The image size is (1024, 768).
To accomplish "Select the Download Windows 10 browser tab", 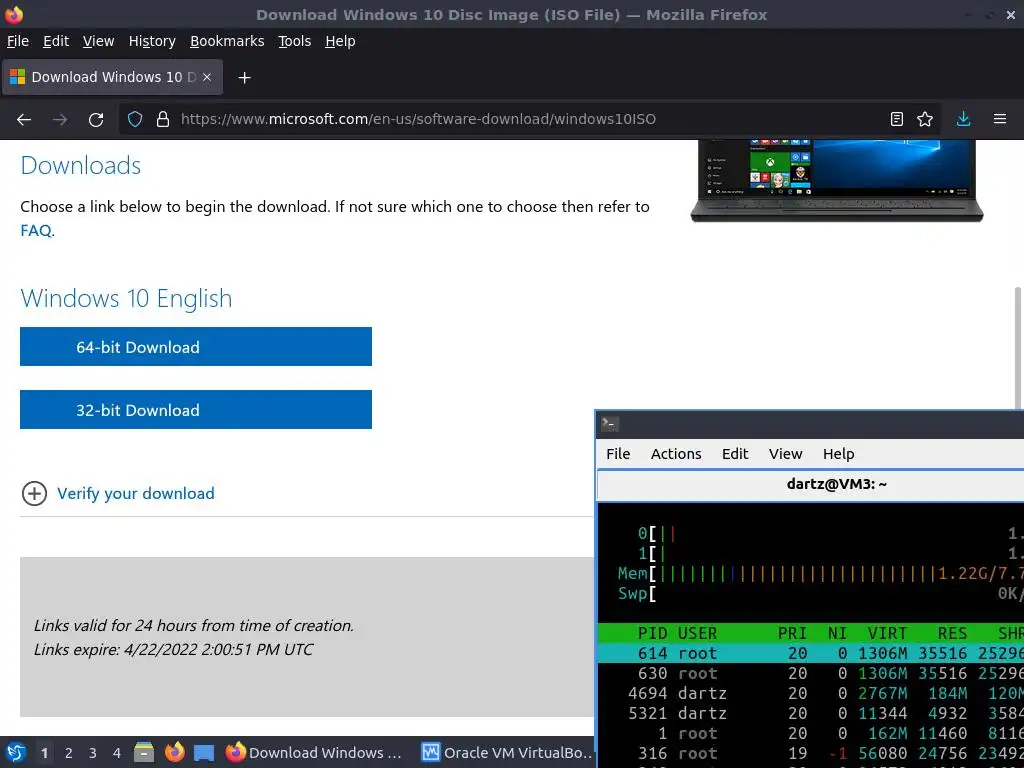I will (x=112, y=77).
